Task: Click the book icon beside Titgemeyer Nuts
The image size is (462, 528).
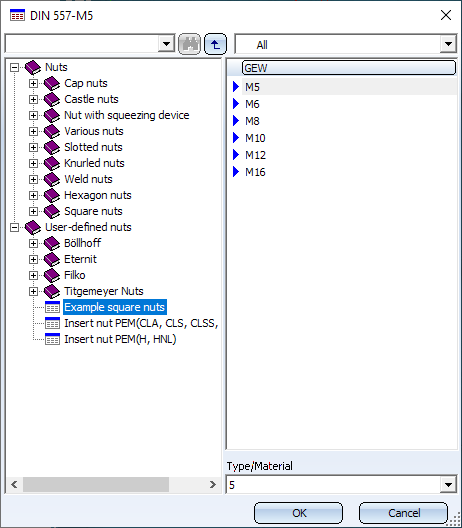Action: [x=52, y=291]
